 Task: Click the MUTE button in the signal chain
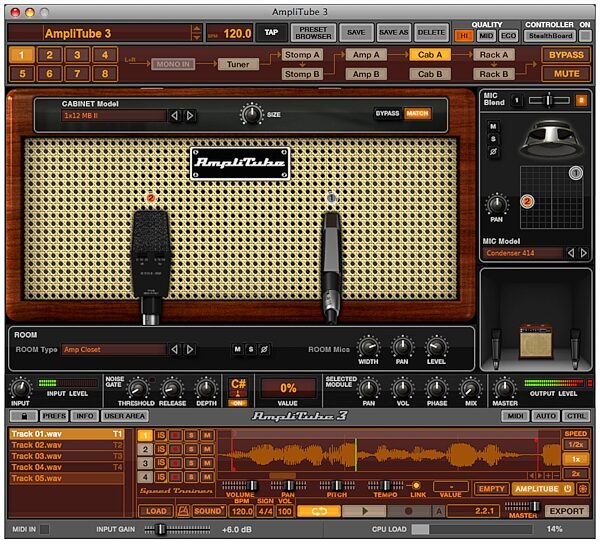[x=566, y=73]
